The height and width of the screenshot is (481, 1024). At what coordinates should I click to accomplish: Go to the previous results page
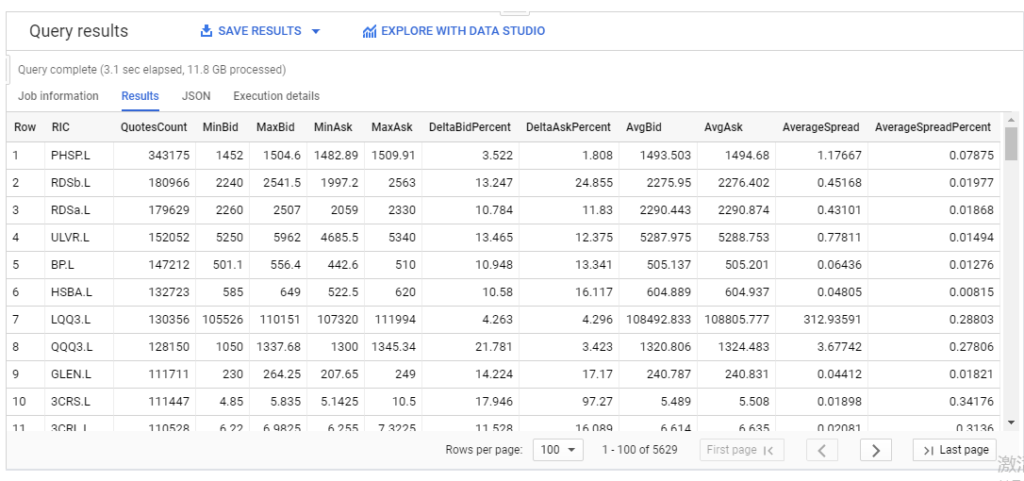tap(821, 450)
